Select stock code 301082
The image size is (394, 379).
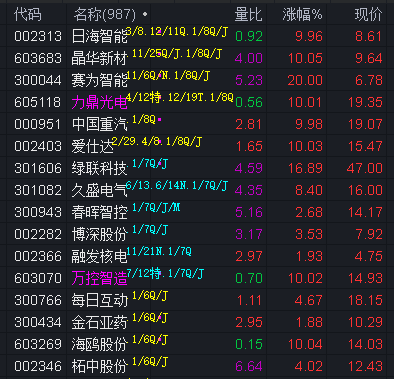38,190
